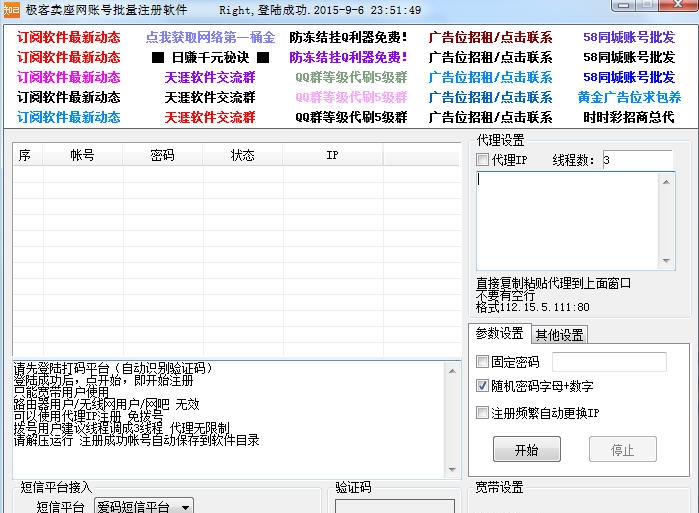Click the app icon in the title bar
This screenshot has height=513, width=699.
(x=10, y=10)
